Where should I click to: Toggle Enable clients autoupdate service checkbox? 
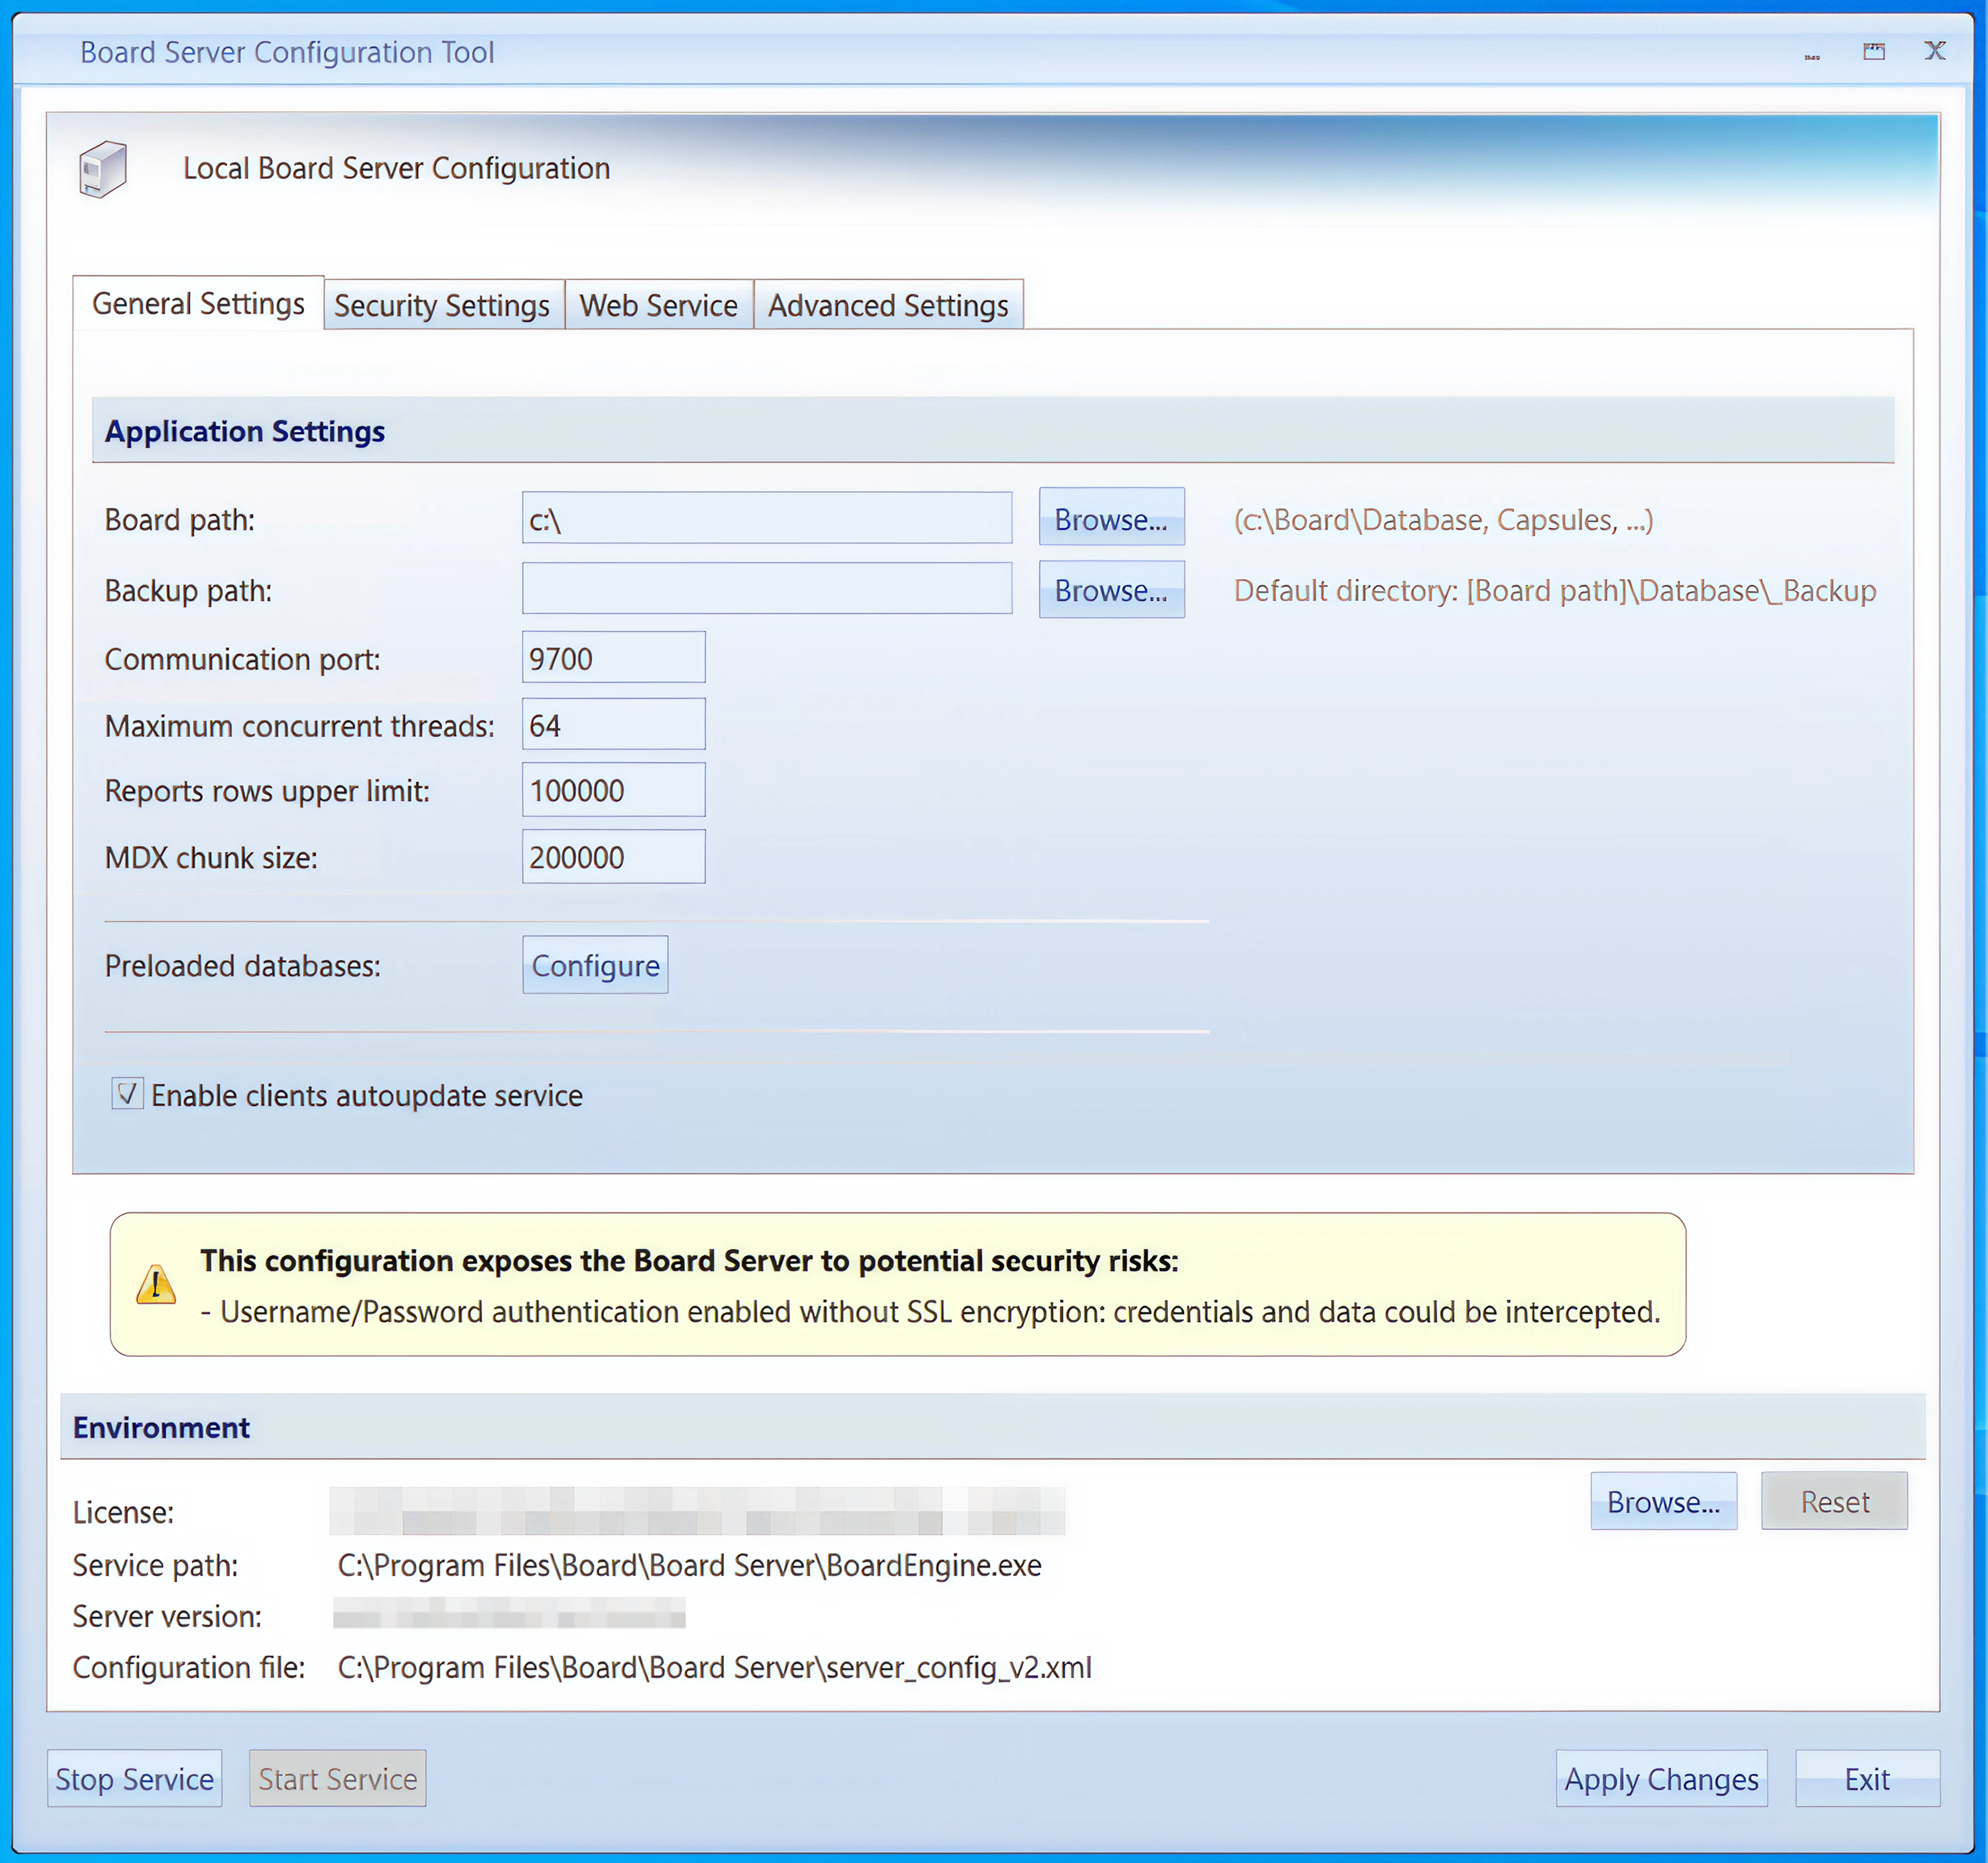point(127,1094)
